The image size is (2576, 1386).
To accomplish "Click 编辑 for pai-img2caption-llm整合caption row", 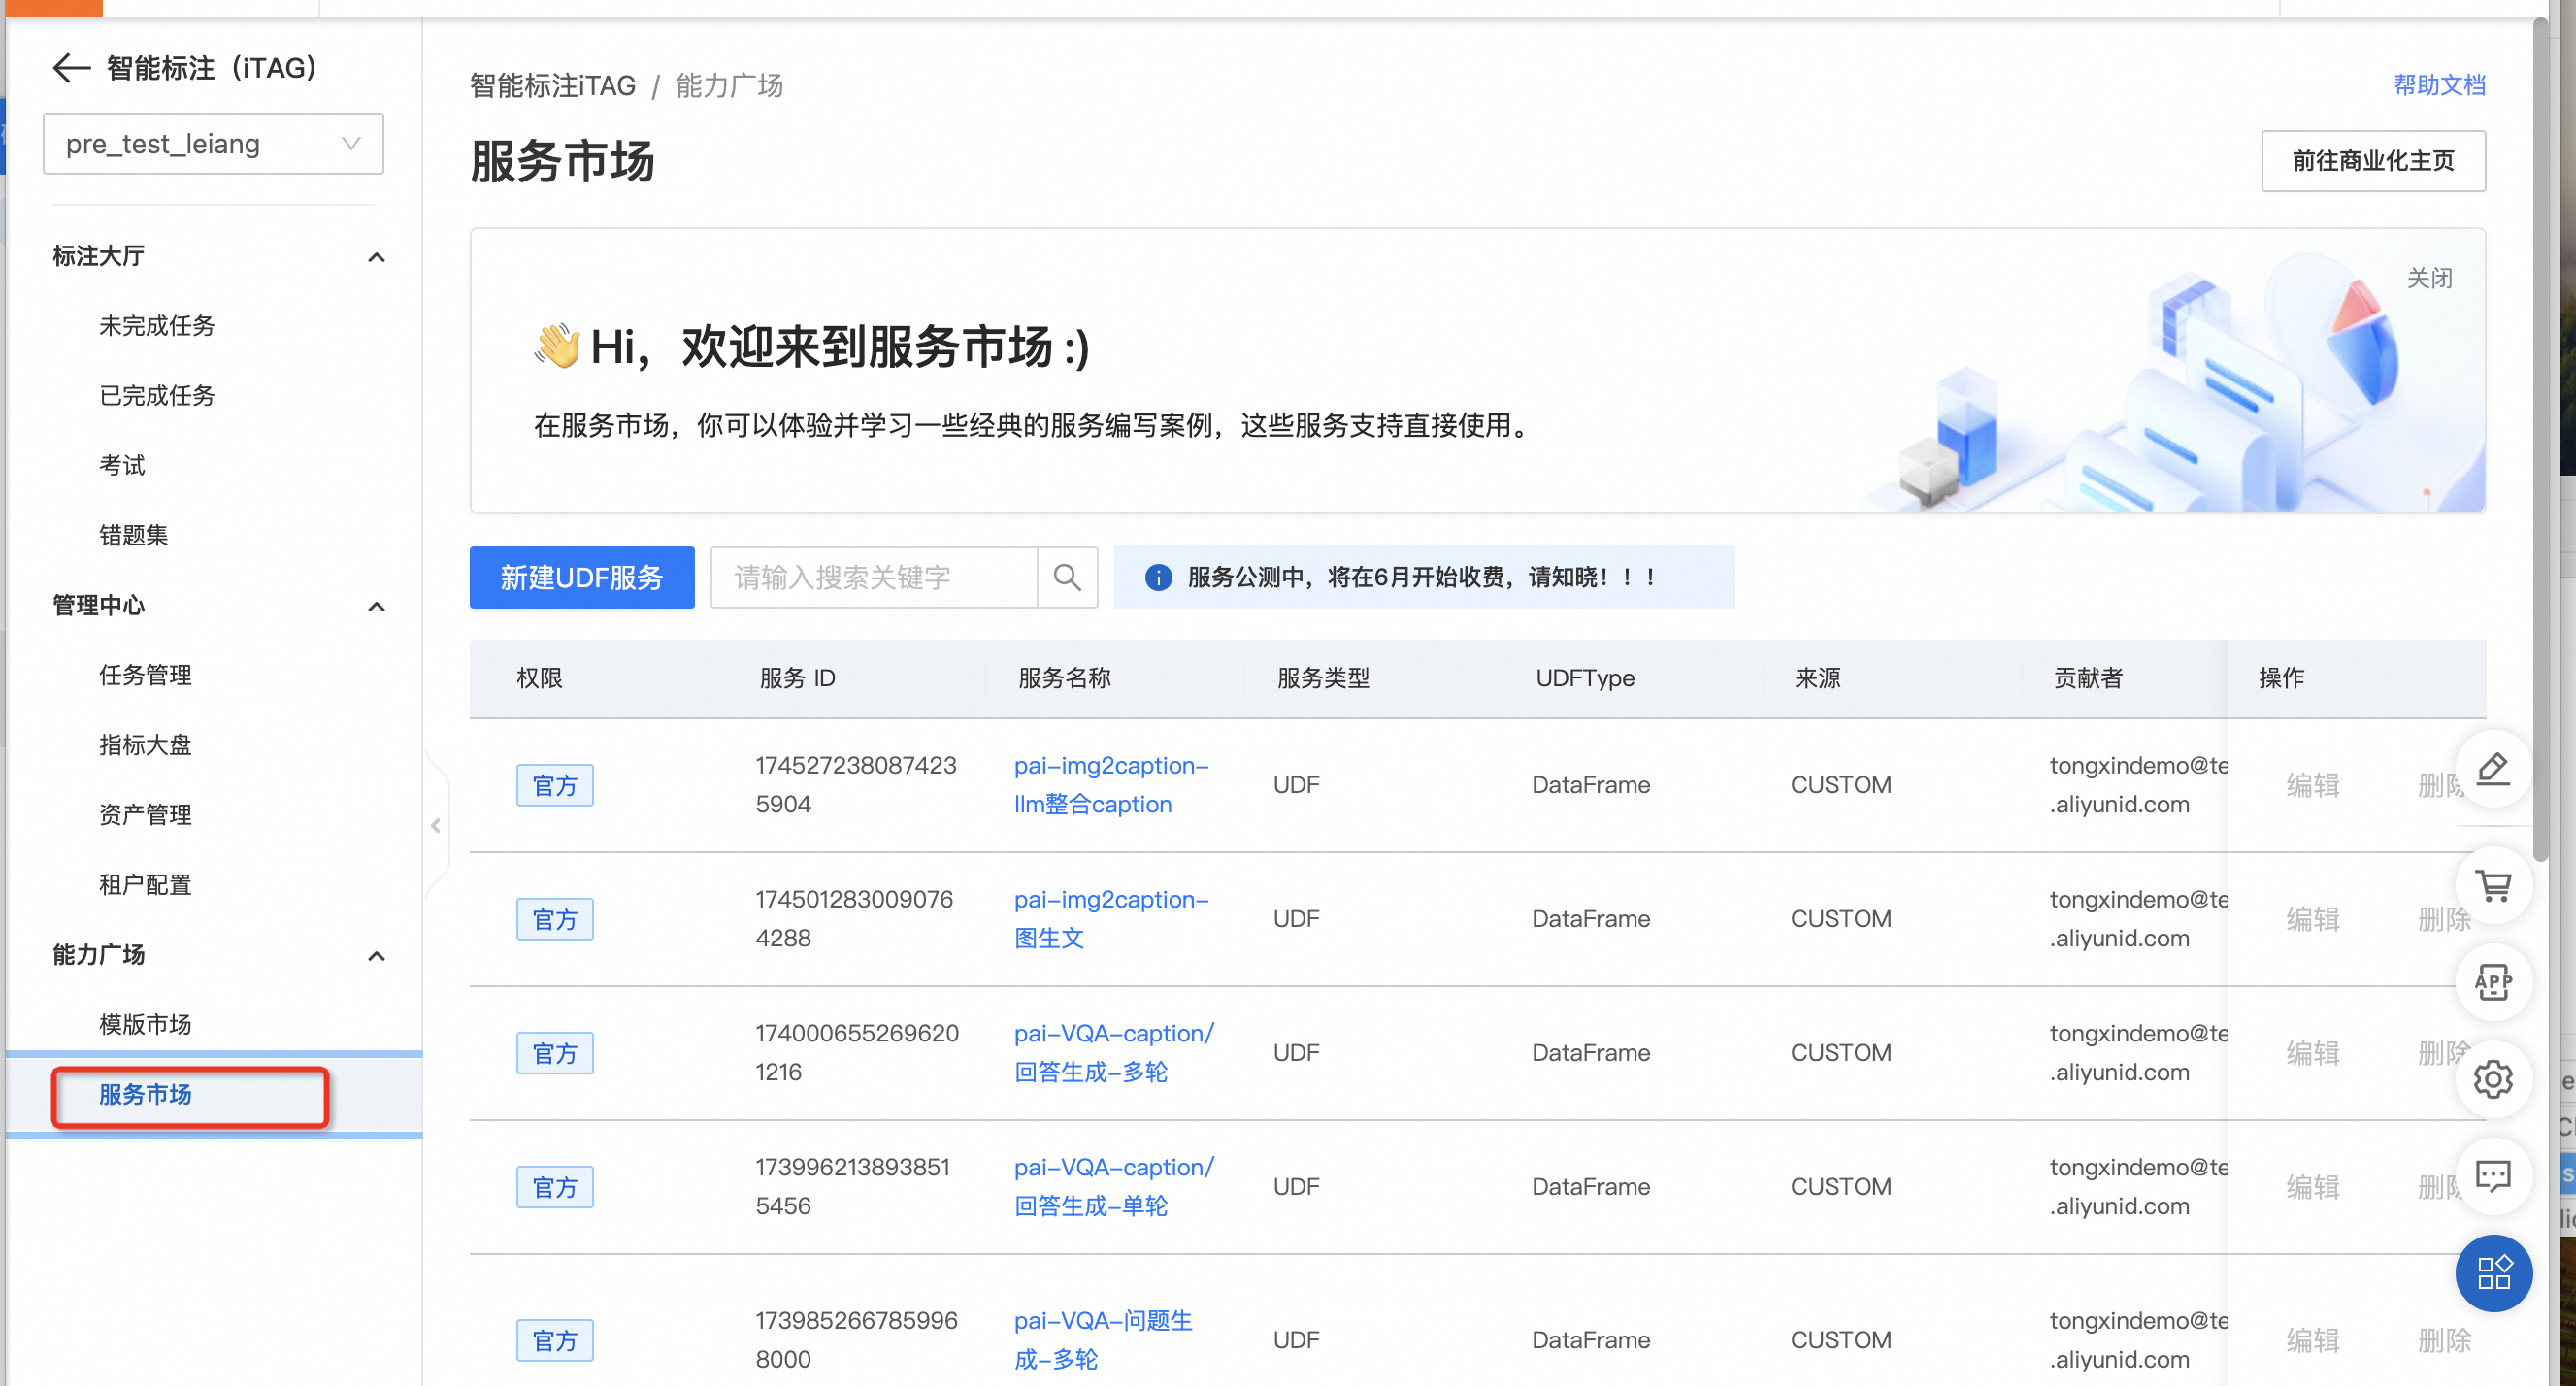I will pyautogui.click(x=2313, y=785).
